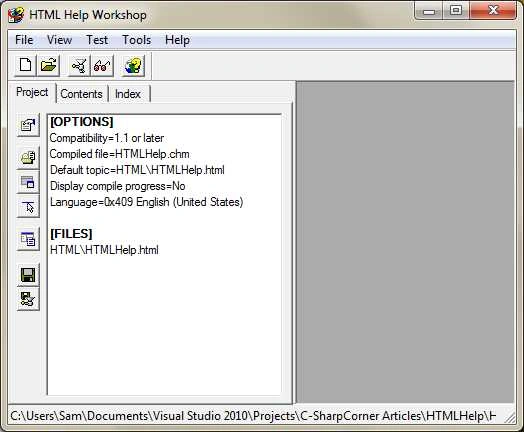Select the [OPTIONS] section header

[x=82, y=122]
